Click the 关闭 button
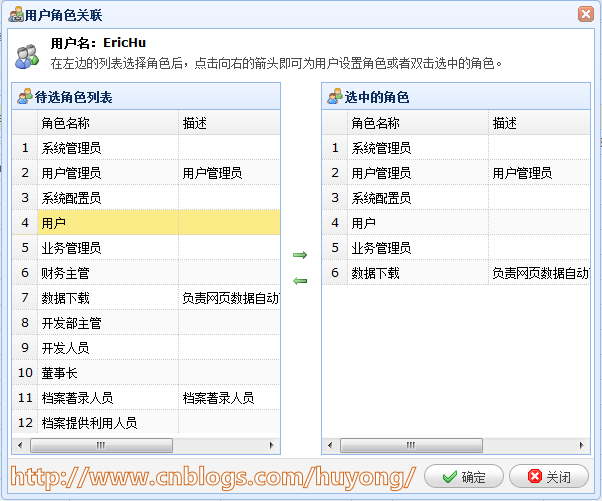 (x=549, y=476)
